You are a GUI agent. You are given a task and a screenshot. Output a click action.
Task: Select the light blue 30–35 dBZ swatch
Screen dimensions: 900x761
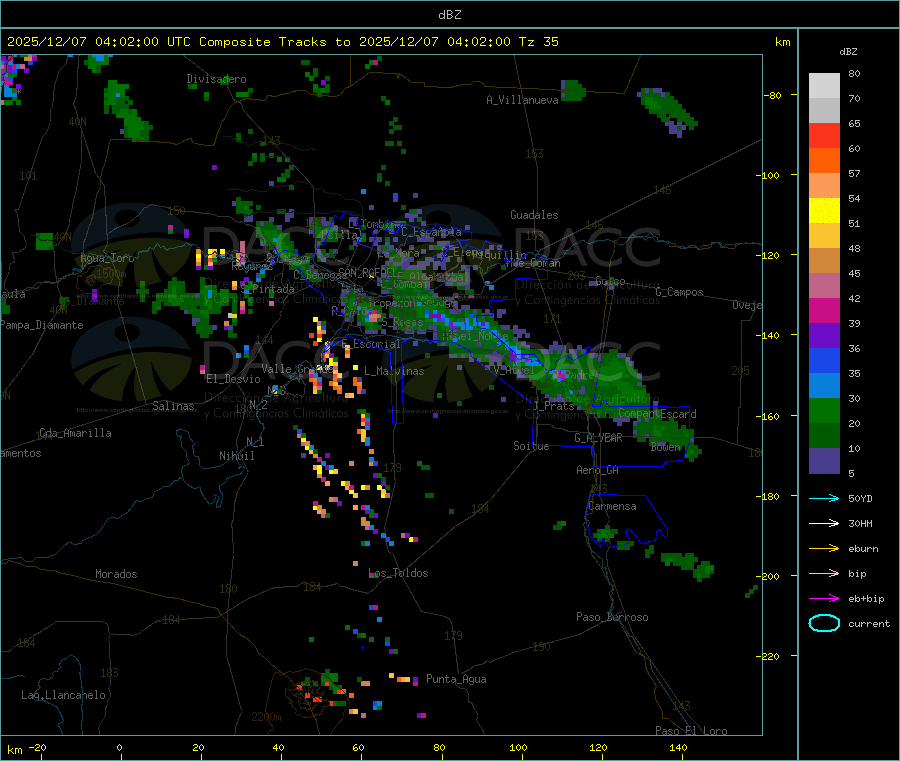(824, 386)
